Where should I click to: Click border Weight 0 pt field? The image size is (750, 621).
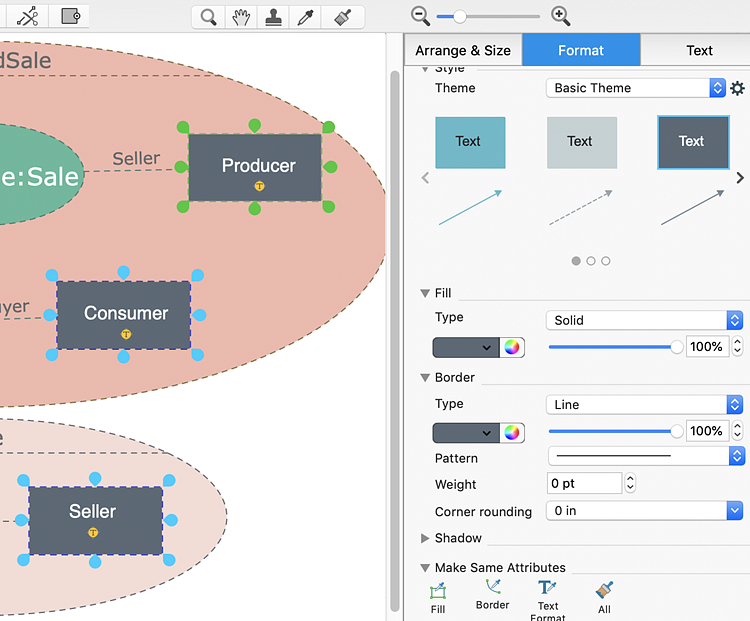(584, 483)
